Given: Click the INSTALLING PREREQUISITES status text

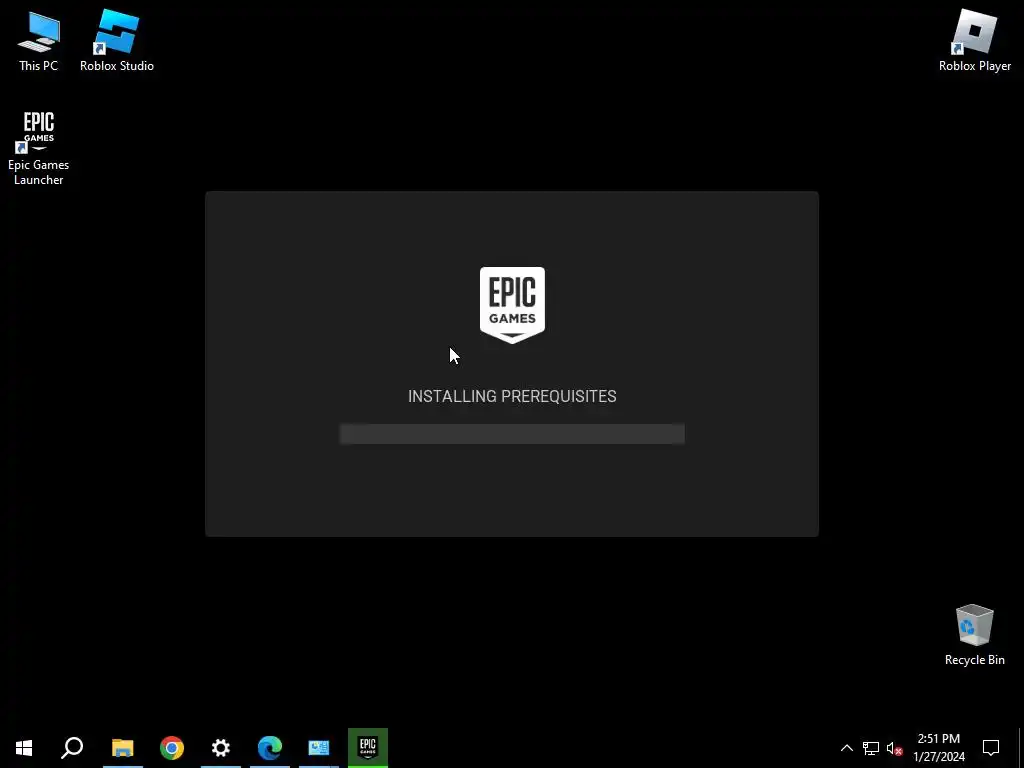Looking at the screenshot, I should pyautogui.click(x=512, y=396).
